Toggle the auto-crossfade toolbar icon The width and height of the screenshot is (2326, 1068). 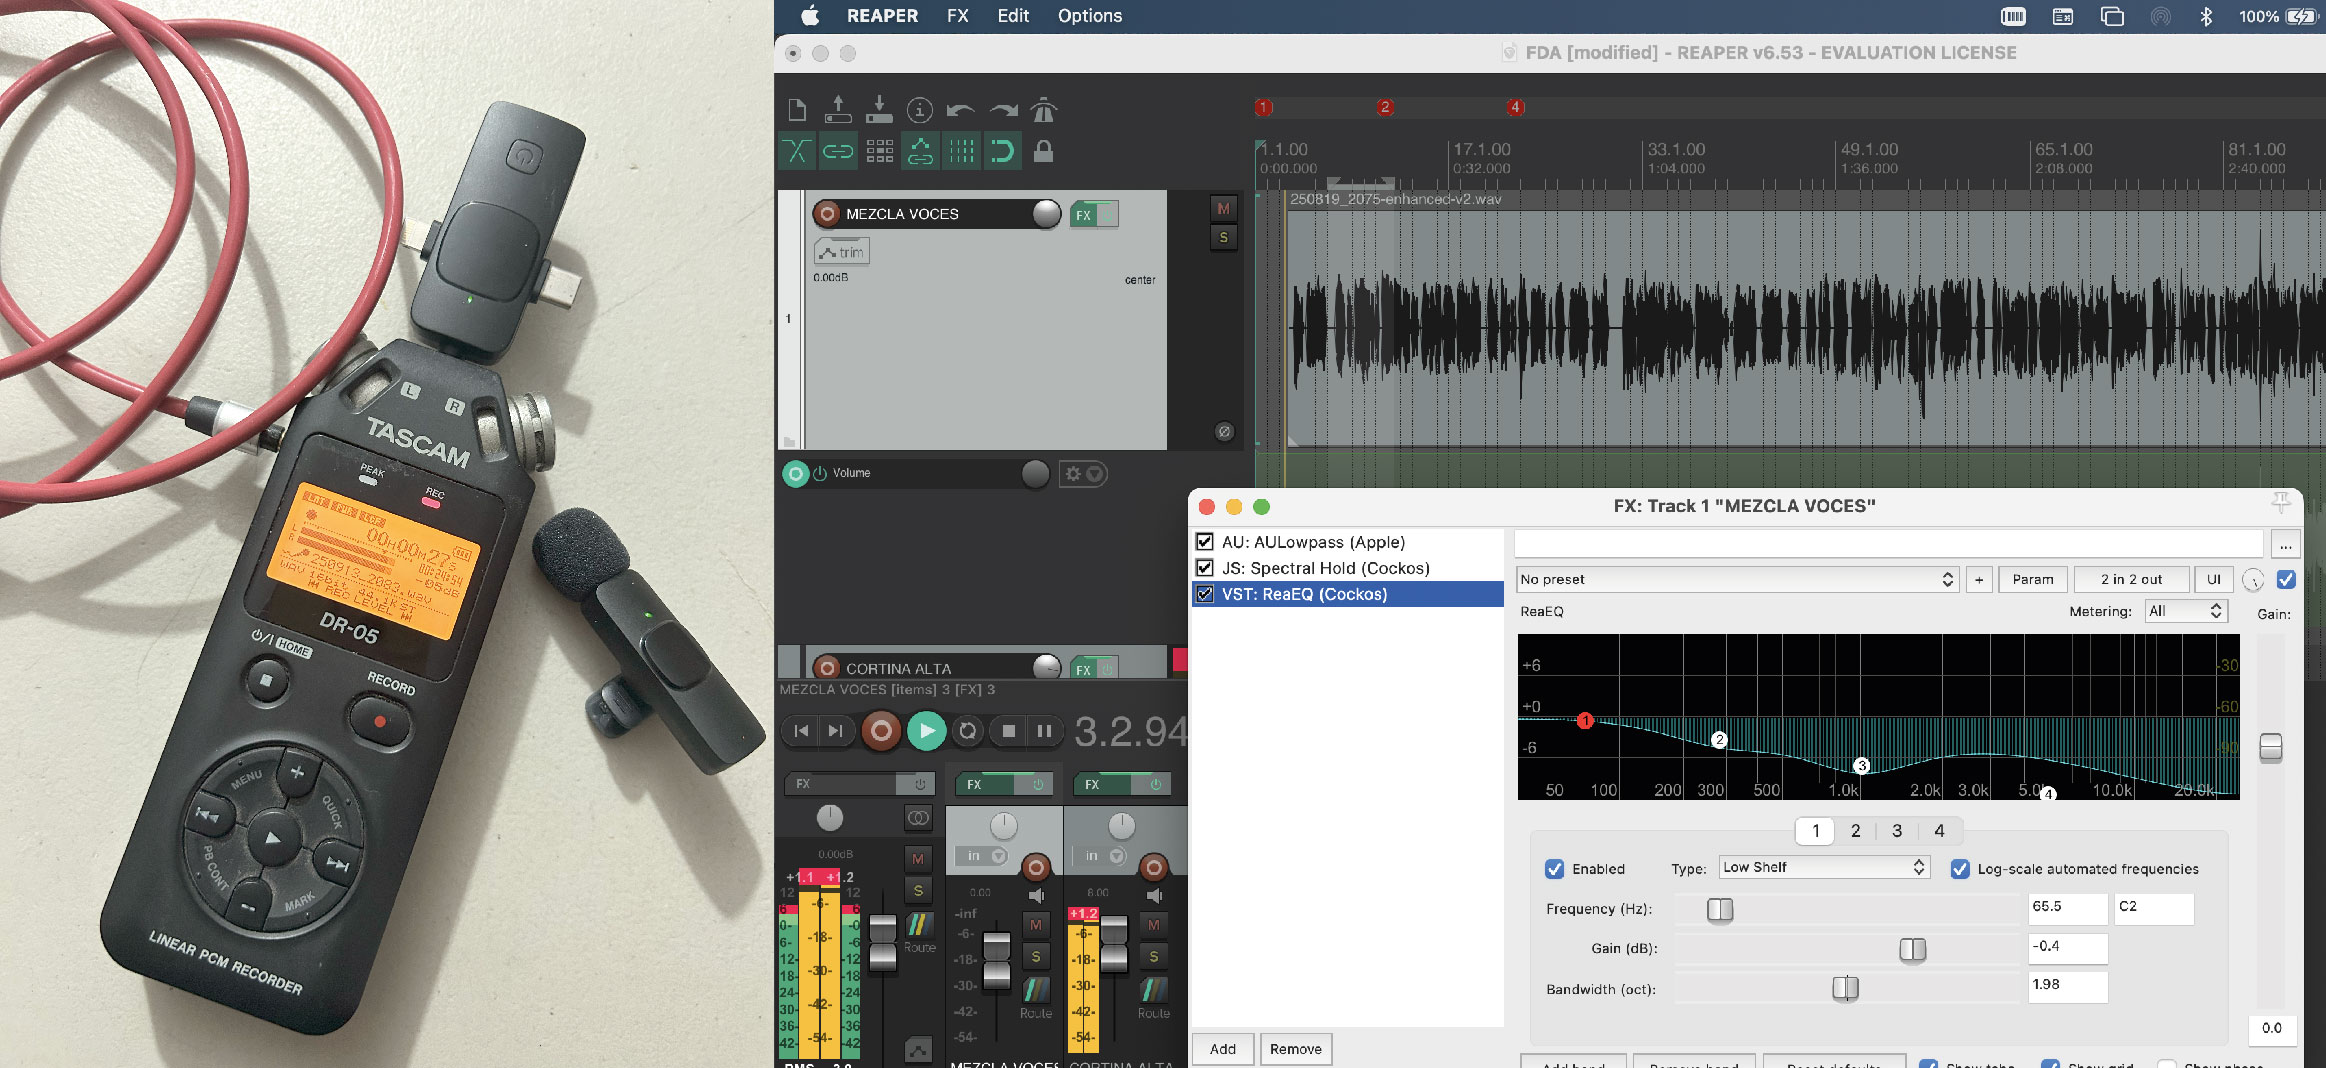797,151
